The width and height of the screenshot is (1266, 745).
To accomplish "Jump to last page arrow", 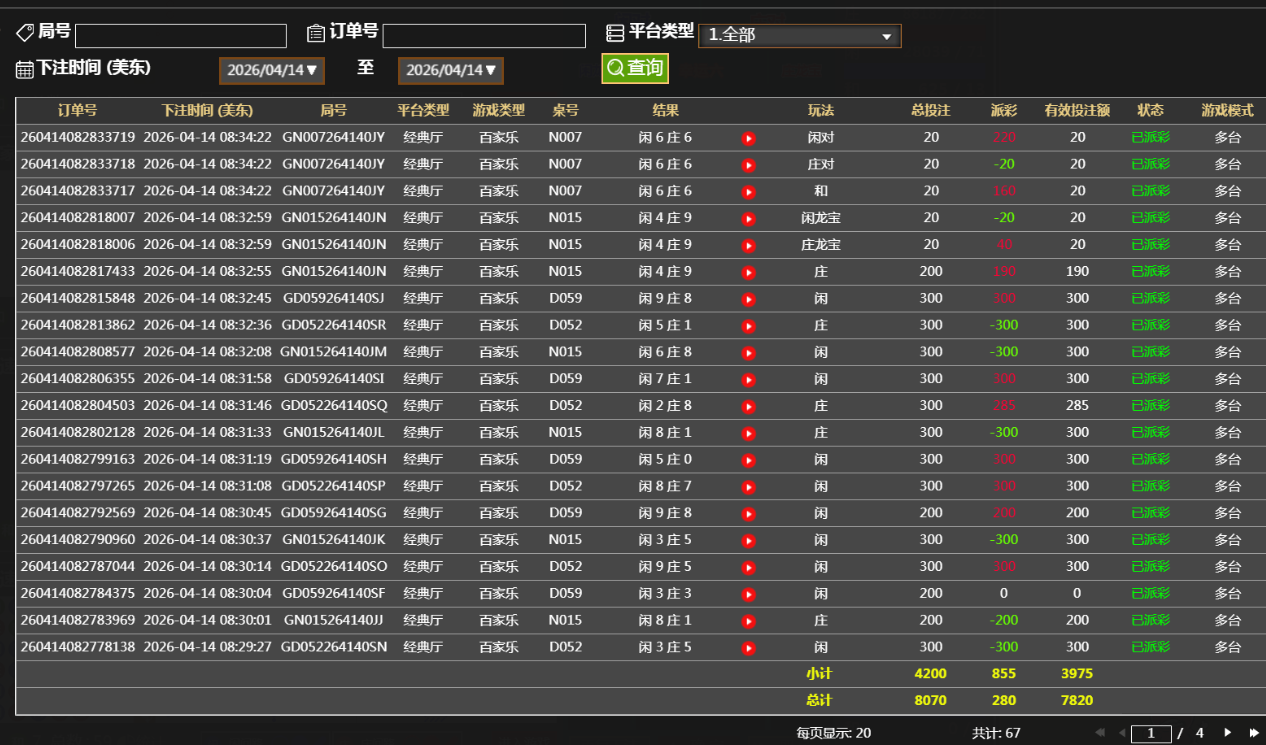I will point(1253,733).
